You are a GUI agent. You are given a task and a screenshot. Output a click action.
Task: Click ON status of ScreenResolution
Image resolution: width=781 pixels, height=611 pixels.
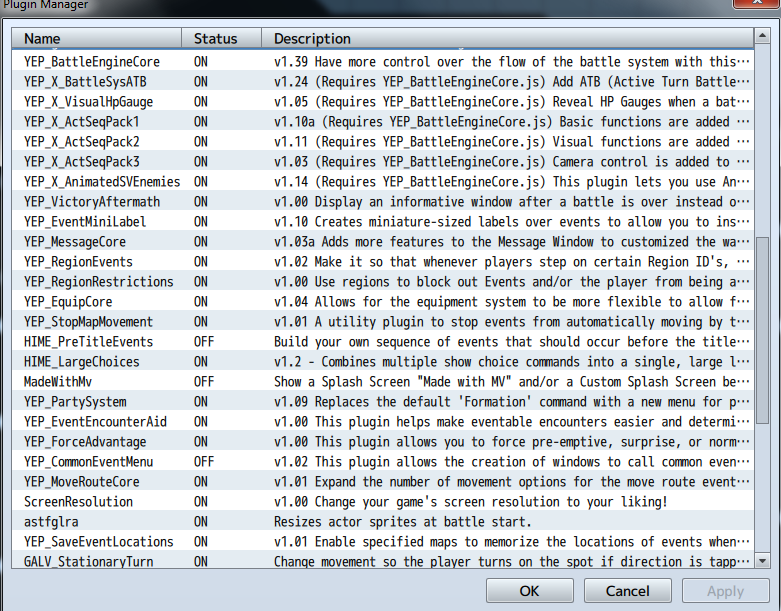click(201, 501)
